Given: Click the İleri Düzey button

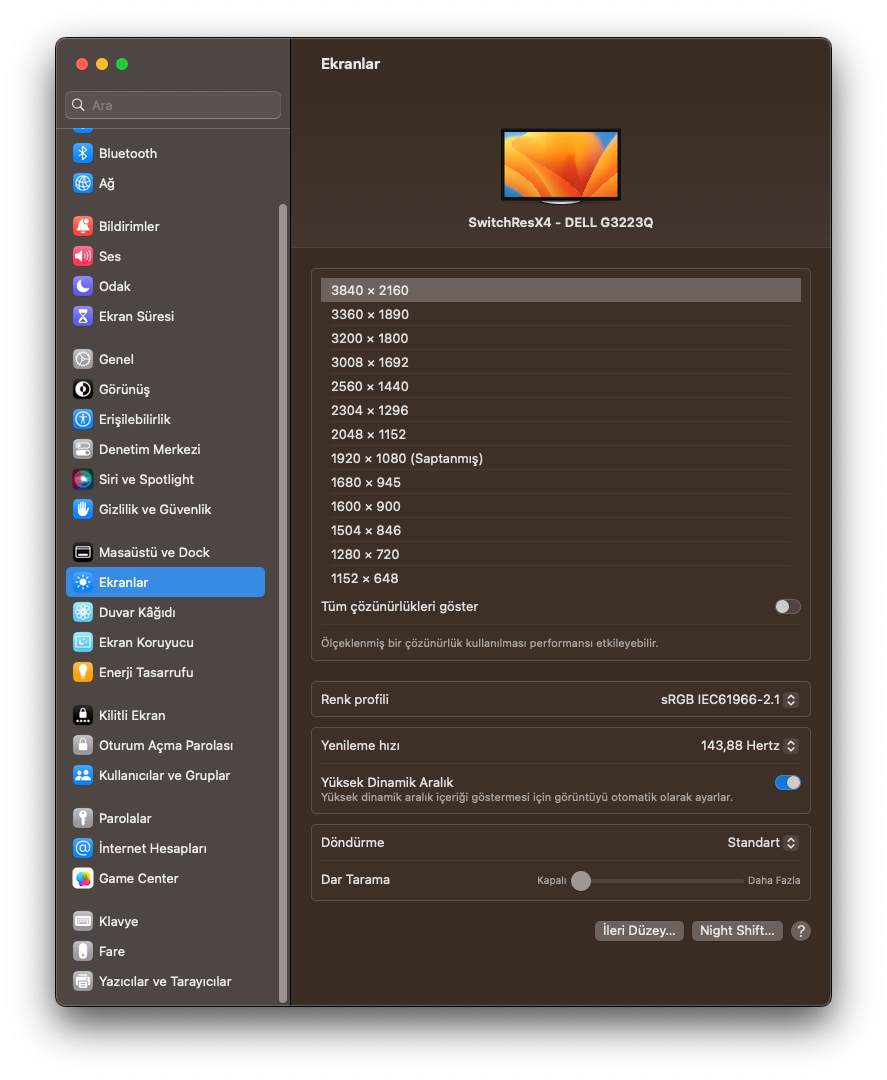Looking at the screenshot, I should (x=639, y=930).
